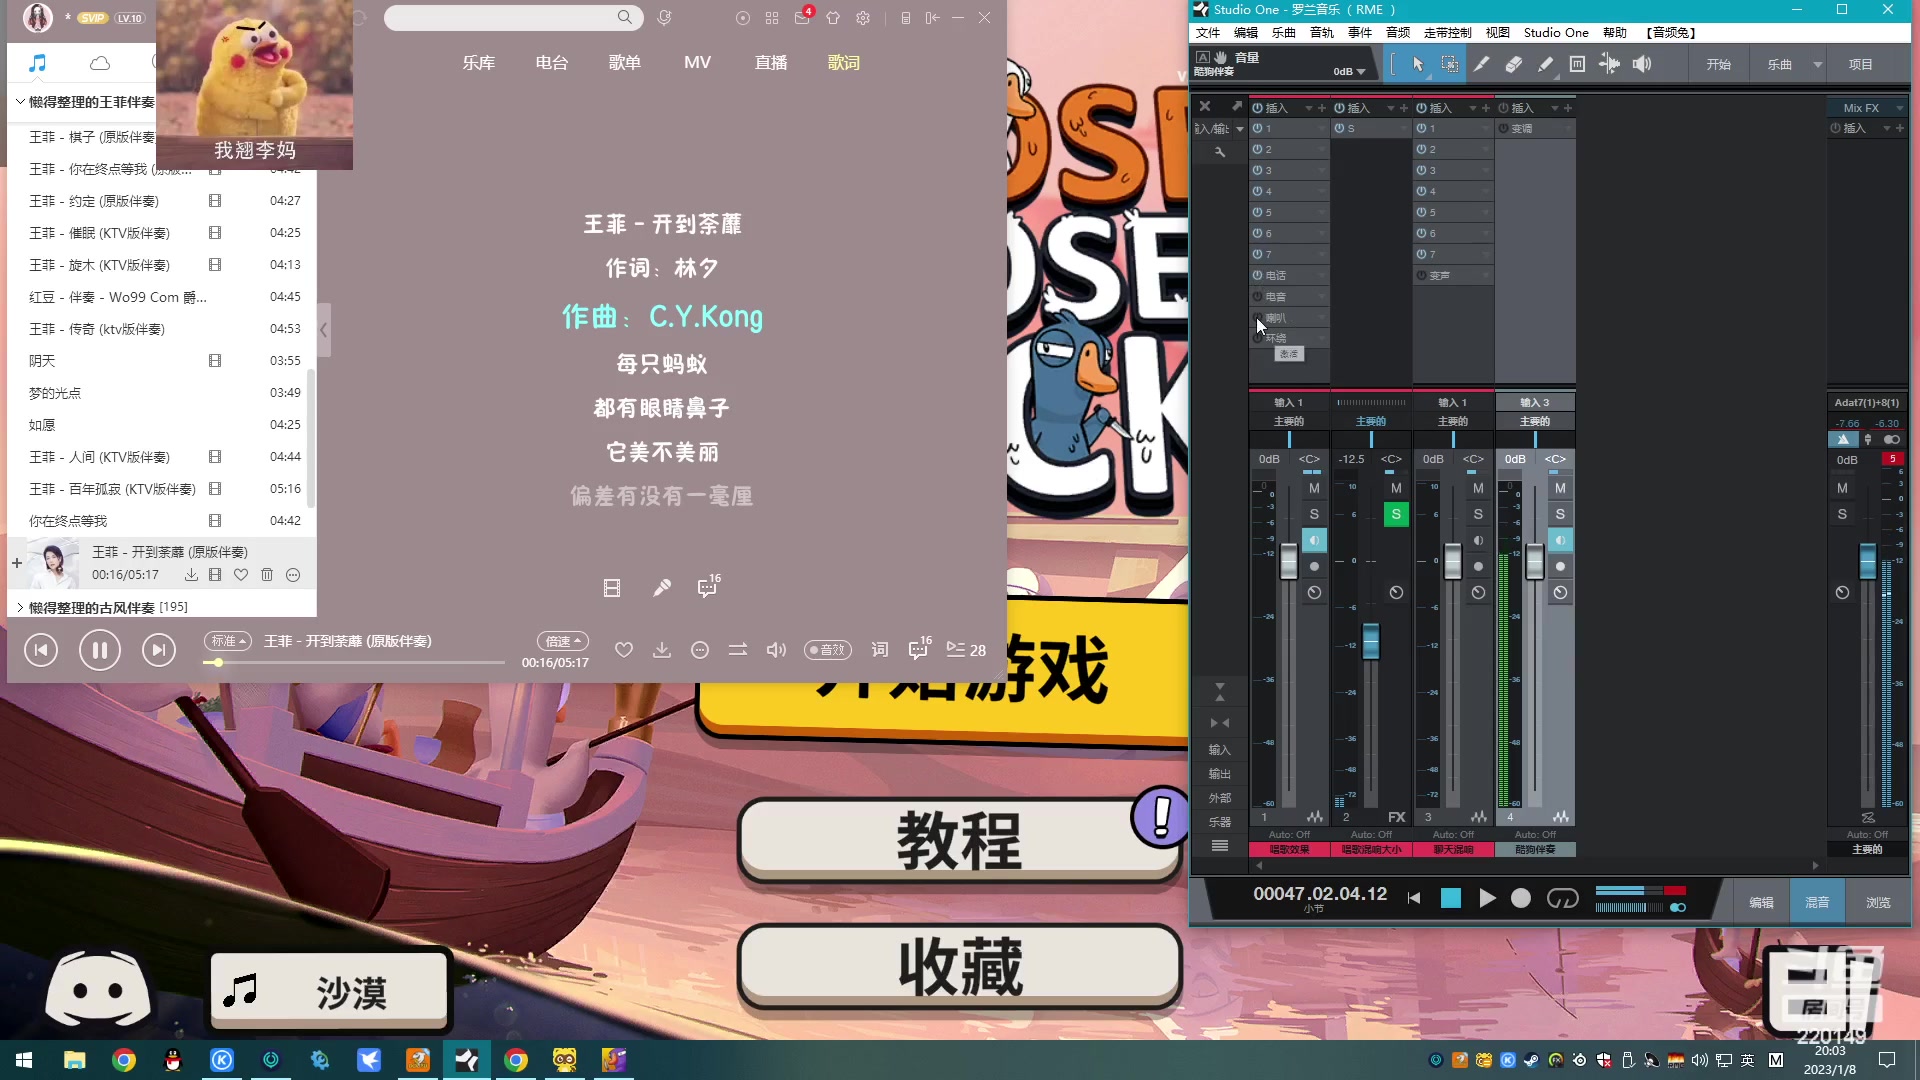The height and width of the screenshot is (1080, 1920).
Task: Select the Arrow tool in Studio One
Action: [x=1418, y=64]
